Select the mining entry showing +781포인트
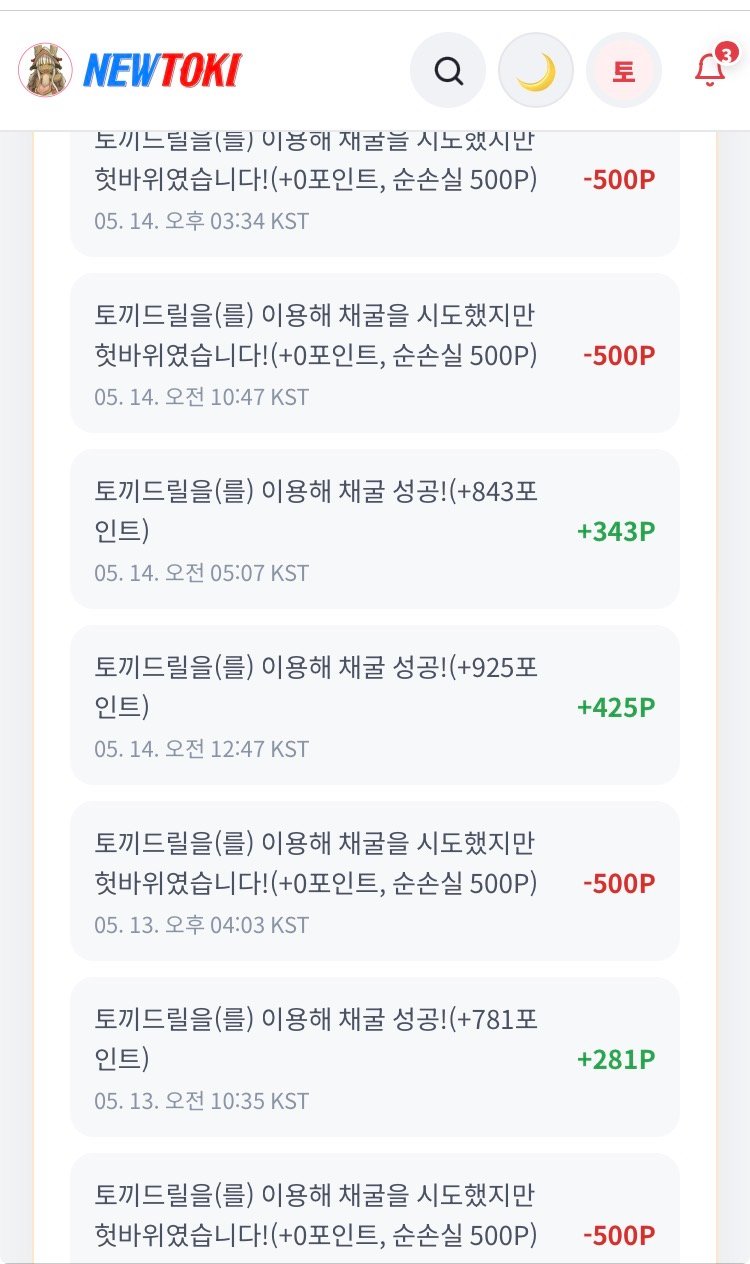 click(x=375, y=1057)
